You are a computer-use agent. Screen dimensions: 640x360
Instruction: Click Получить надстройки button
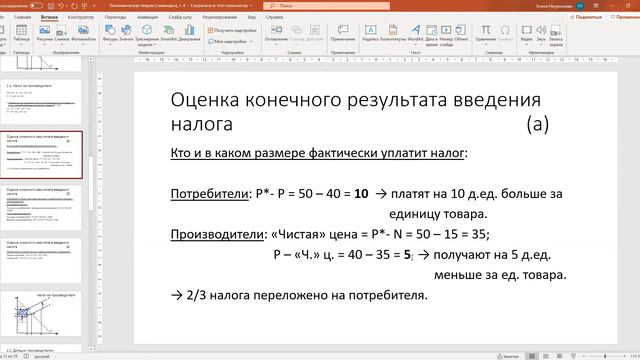click(232, 30)
